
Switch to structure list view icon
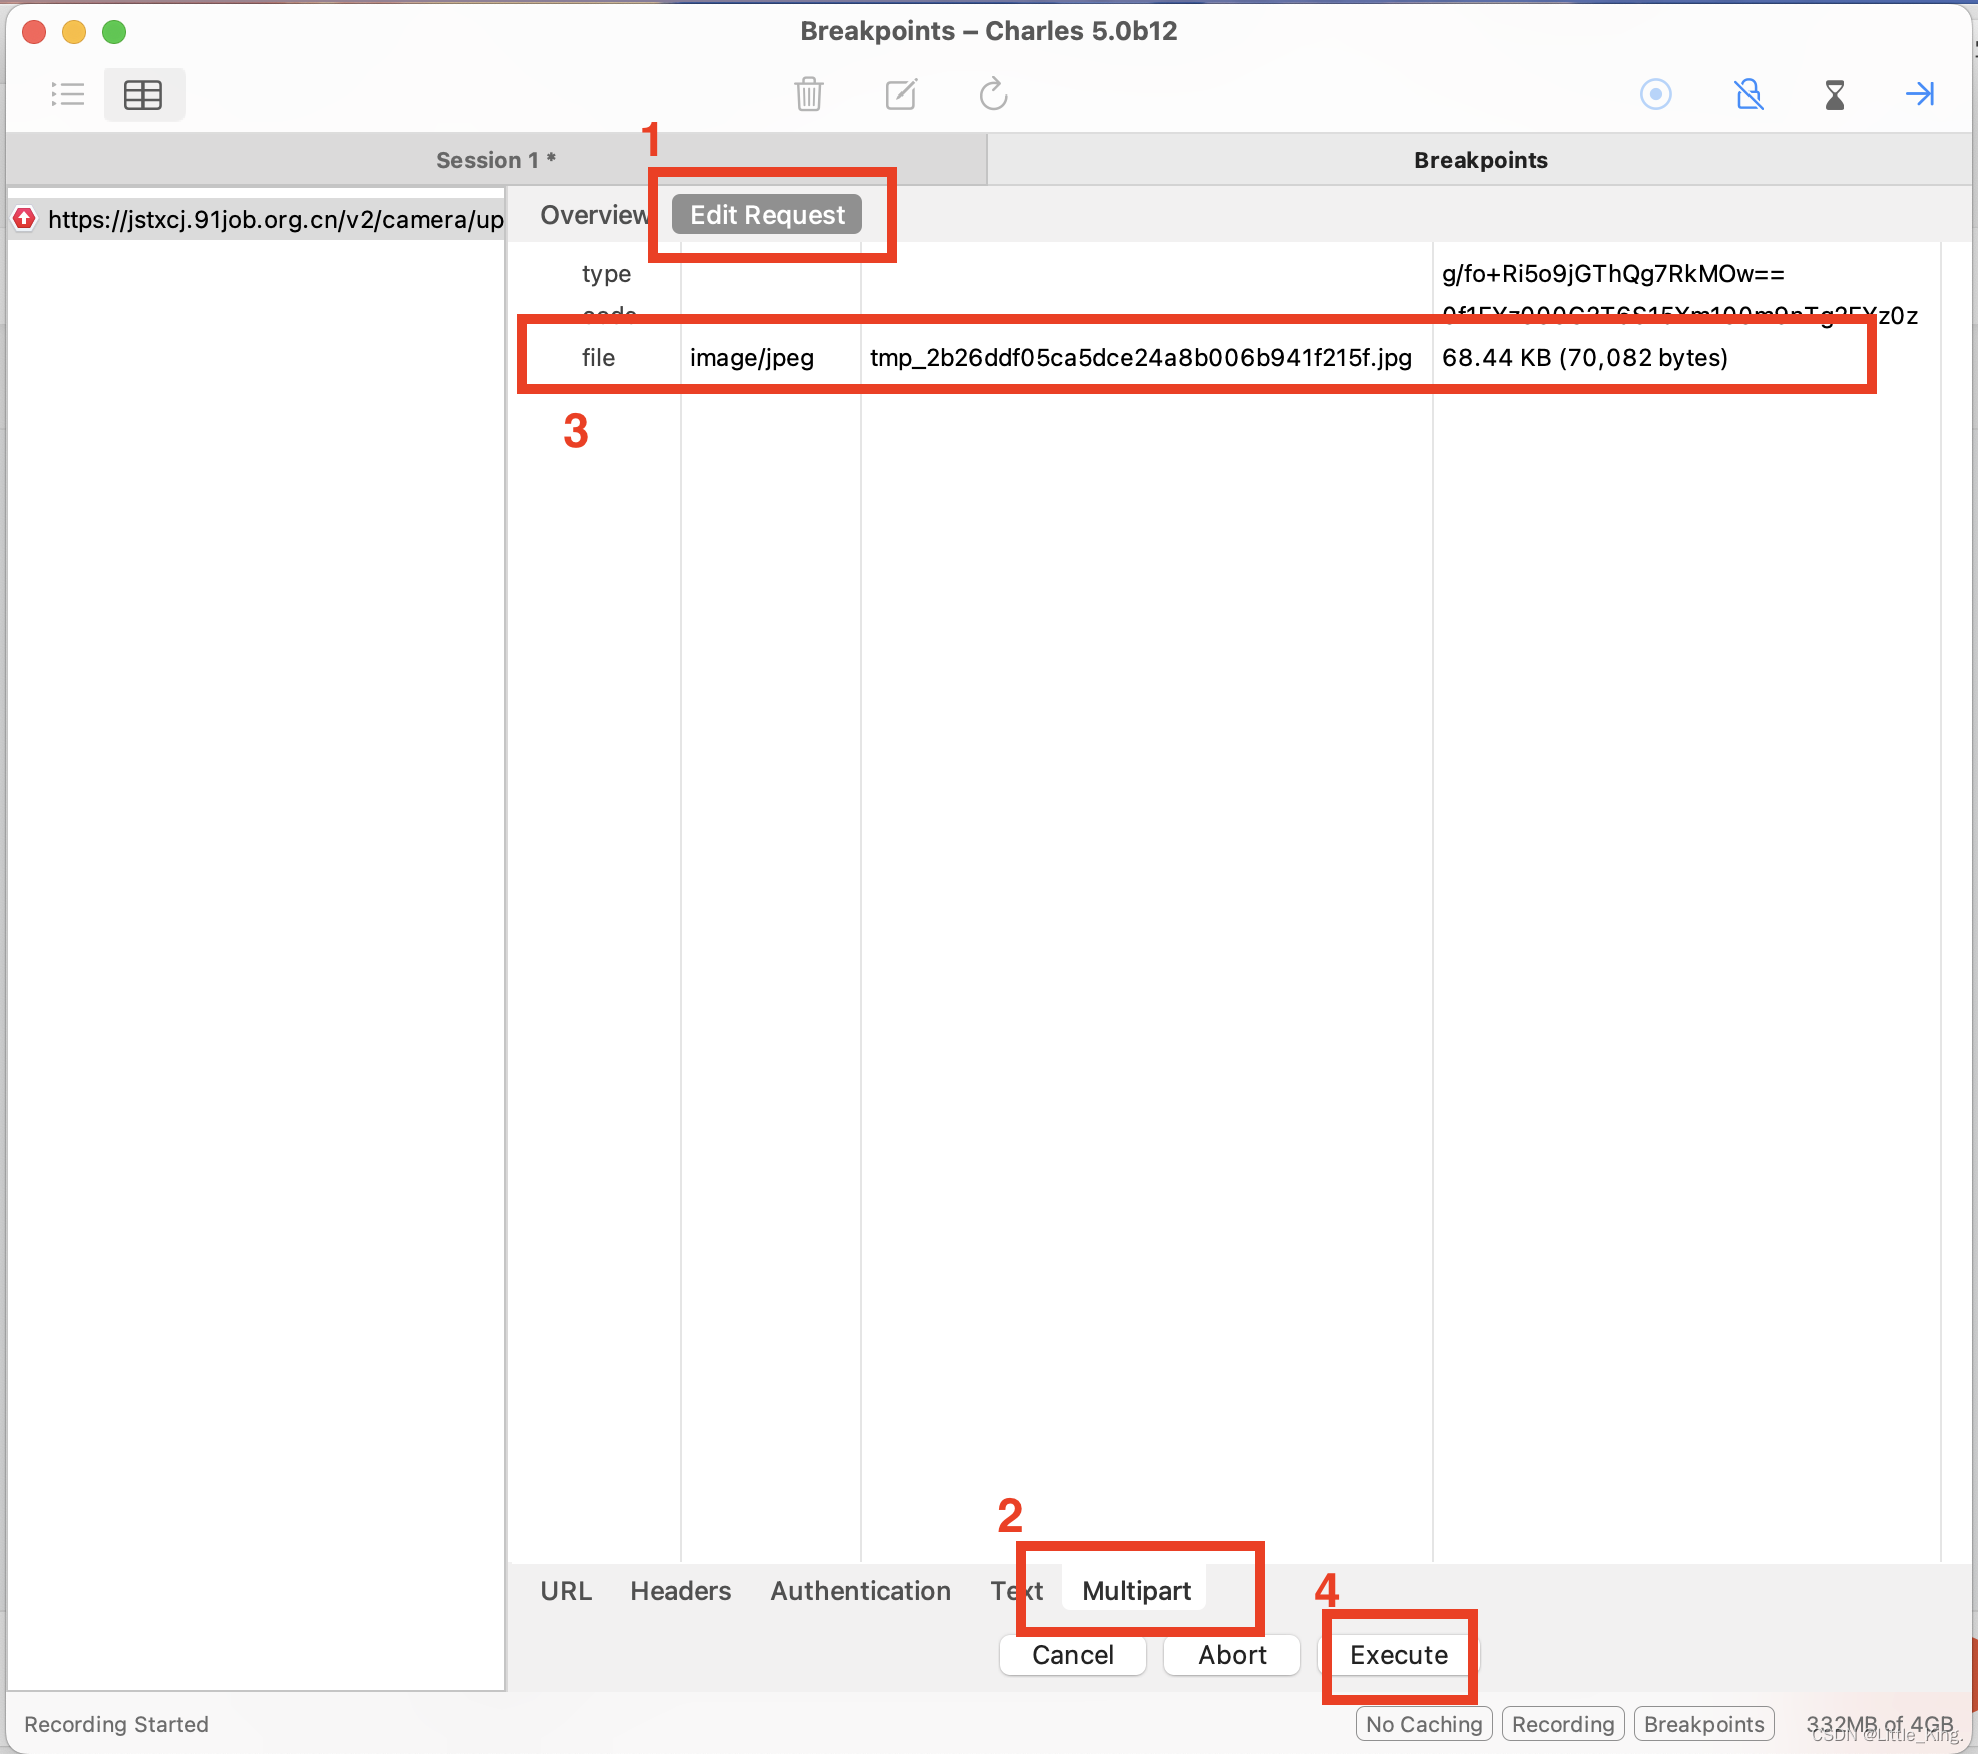(68, 95)
